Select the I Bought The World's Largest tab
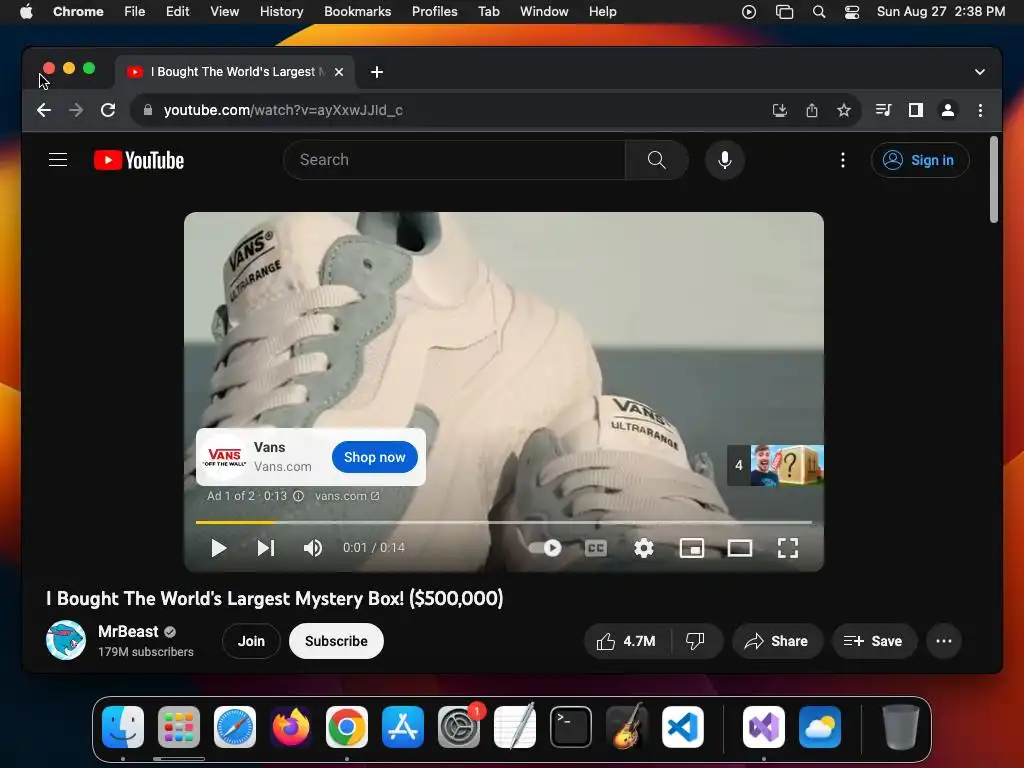1024x768 pixels. tap(235, 72)
